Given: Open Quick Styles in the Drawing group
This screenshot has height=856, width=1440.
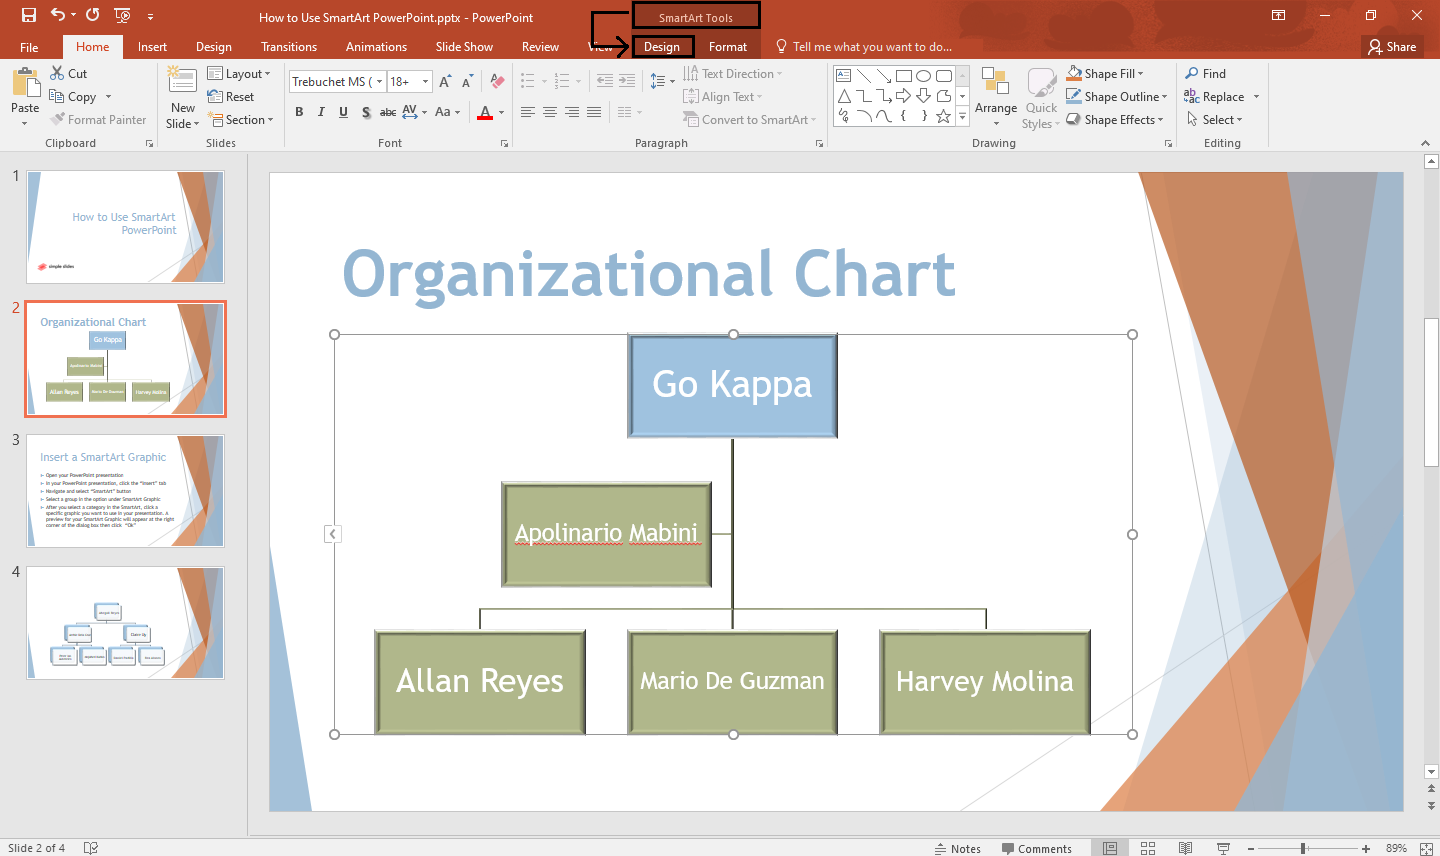Looking at the screenshot, I should tap(1040, 97).
